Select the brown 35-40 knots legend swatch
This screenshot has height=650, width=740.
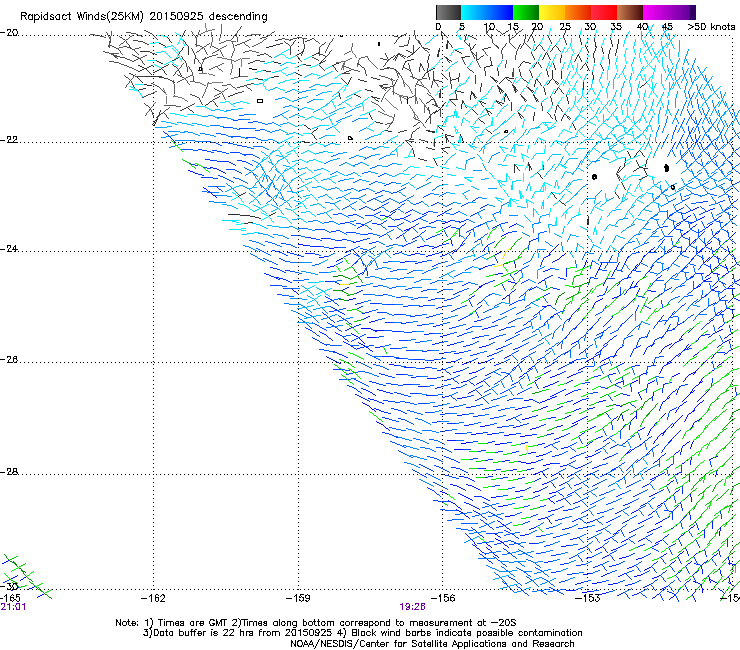coord(630,12)
